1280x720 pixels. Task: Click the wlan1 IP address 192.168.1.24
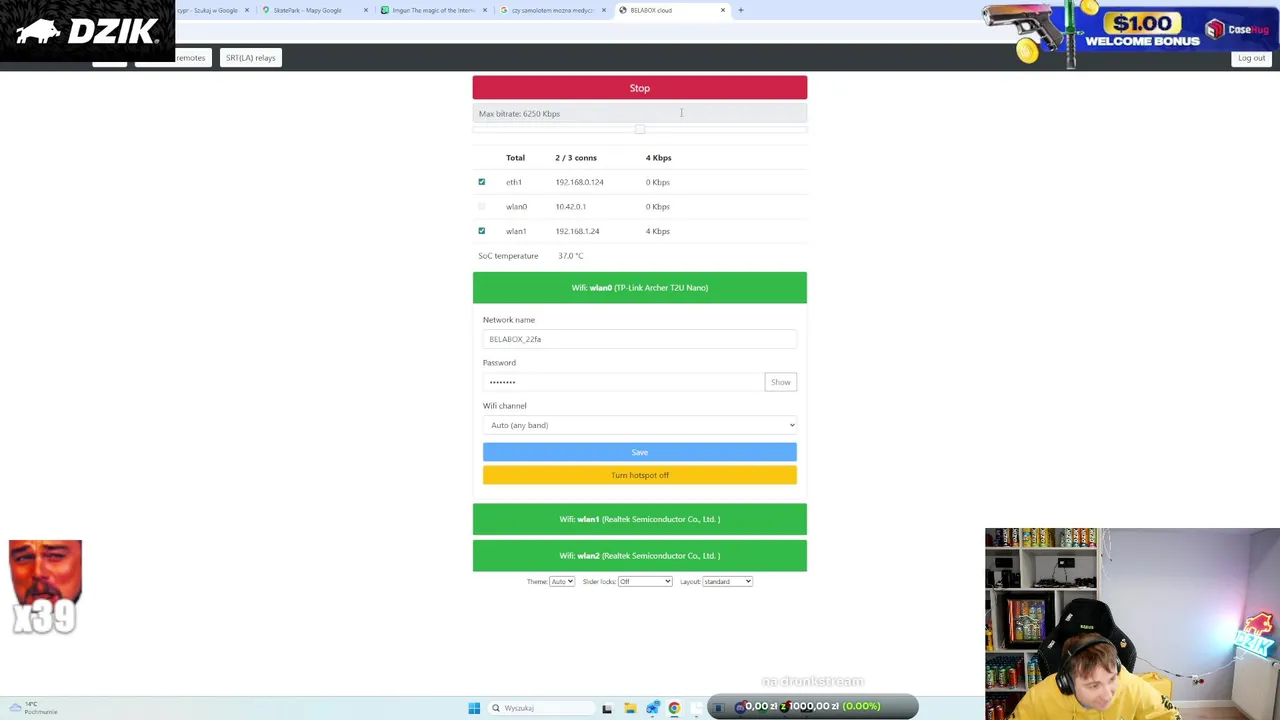click(x=577, y=231)
